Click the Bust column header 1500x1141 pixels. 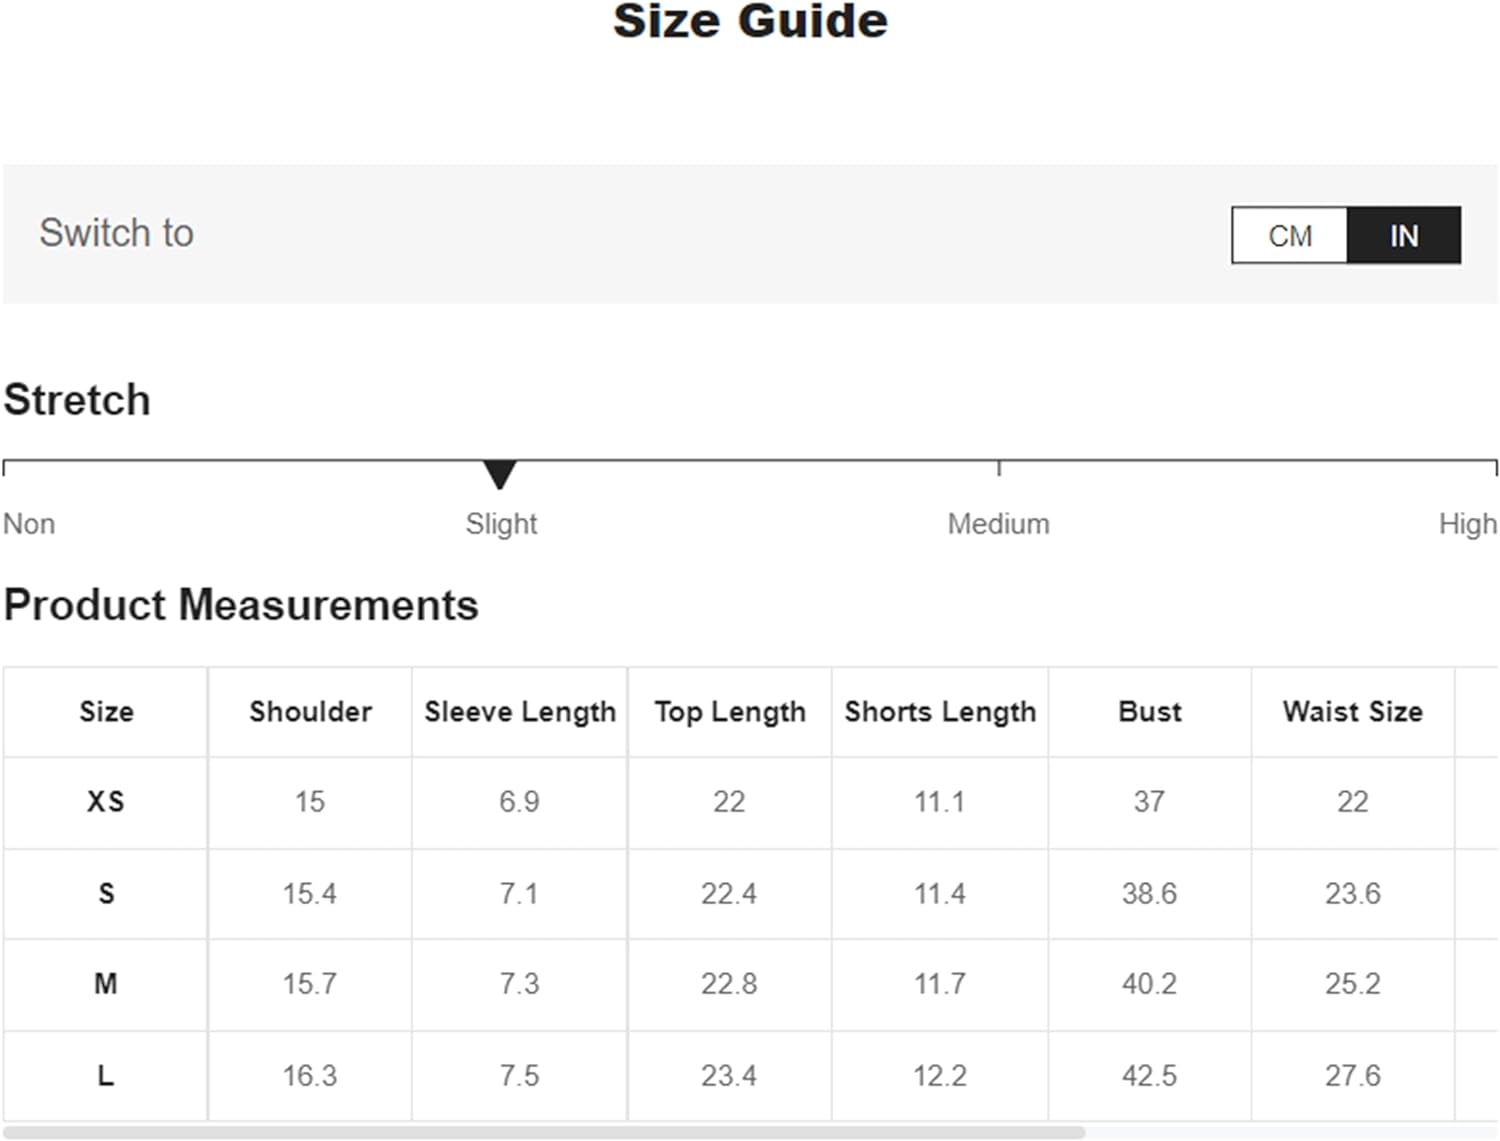[x=1150, y=712]
